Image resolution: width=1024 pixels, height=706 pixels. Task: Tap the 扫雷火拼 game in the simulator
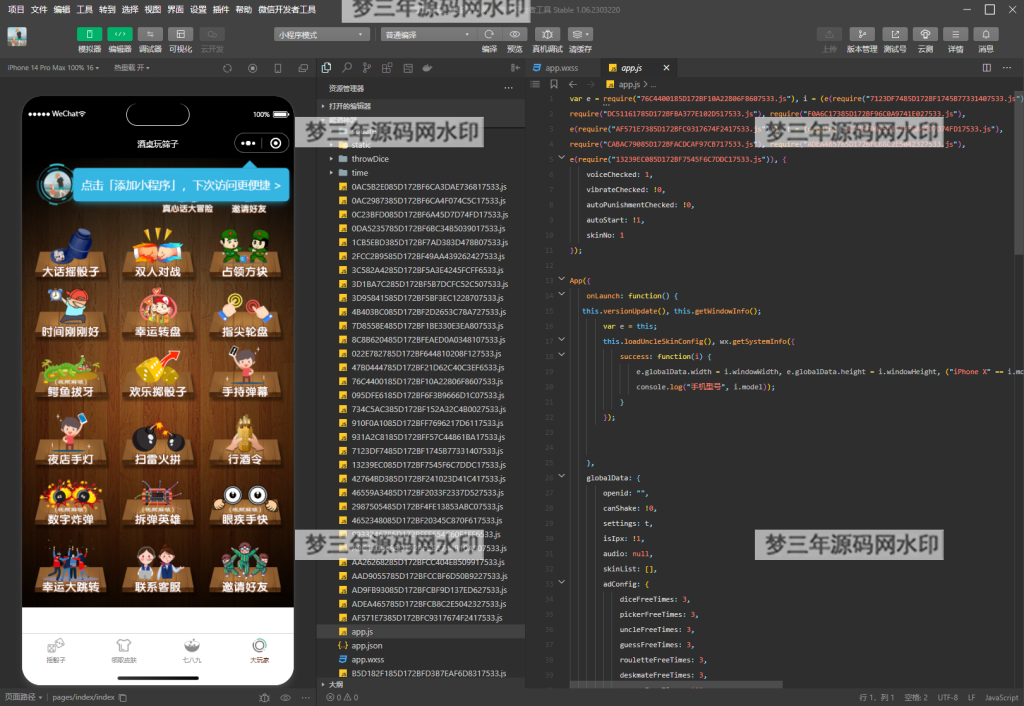(157, 442)
